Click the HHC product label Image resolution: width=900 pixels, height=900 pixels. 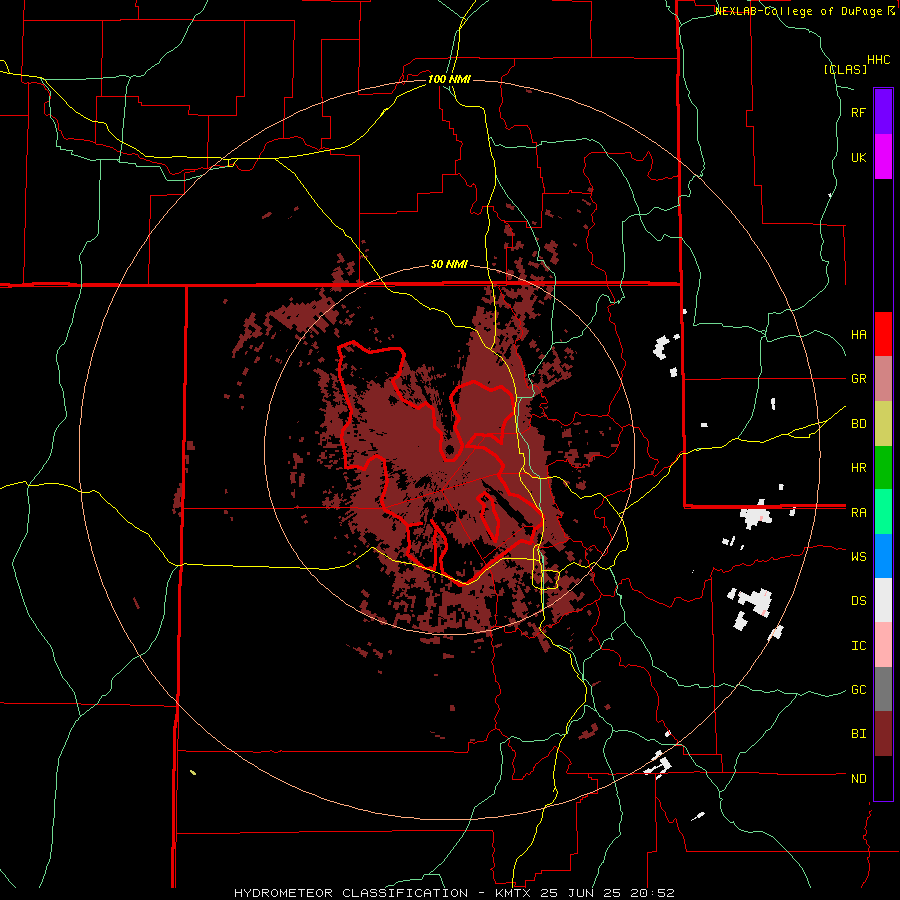(879, 60)
